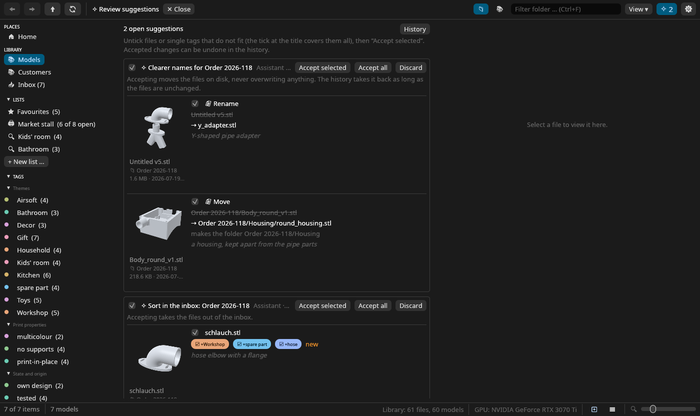The image size is (700, 416).
Task: Close the suggestions review
Action: pos(179,9)
